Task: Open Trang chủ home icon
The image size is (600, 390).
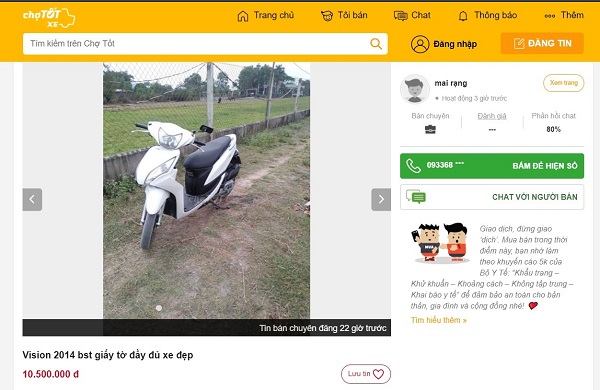Action: click(243, 16)
